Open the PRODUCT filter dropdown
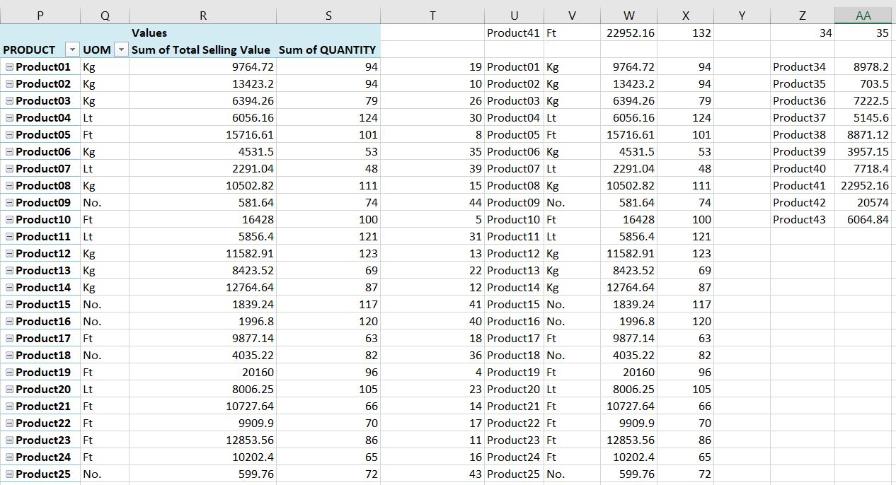896x485 pixels. [72, 50]
